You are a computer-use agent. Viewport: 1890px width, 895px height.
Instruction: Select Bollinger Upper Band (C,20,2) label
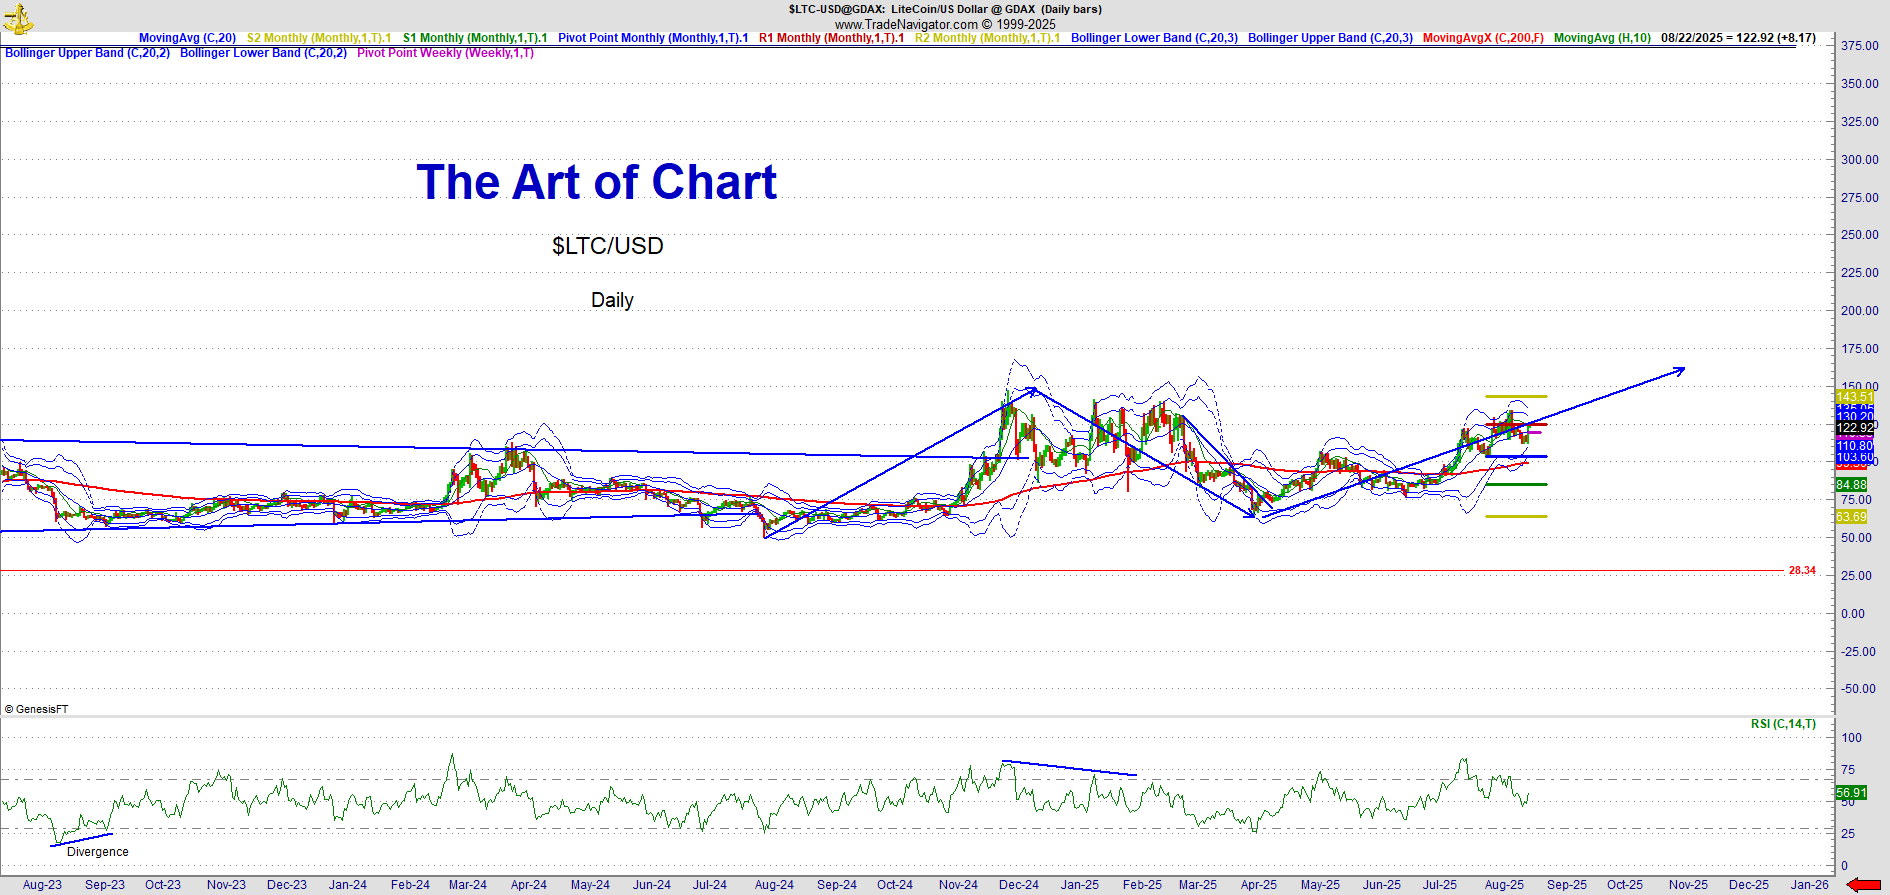[87, 53]
